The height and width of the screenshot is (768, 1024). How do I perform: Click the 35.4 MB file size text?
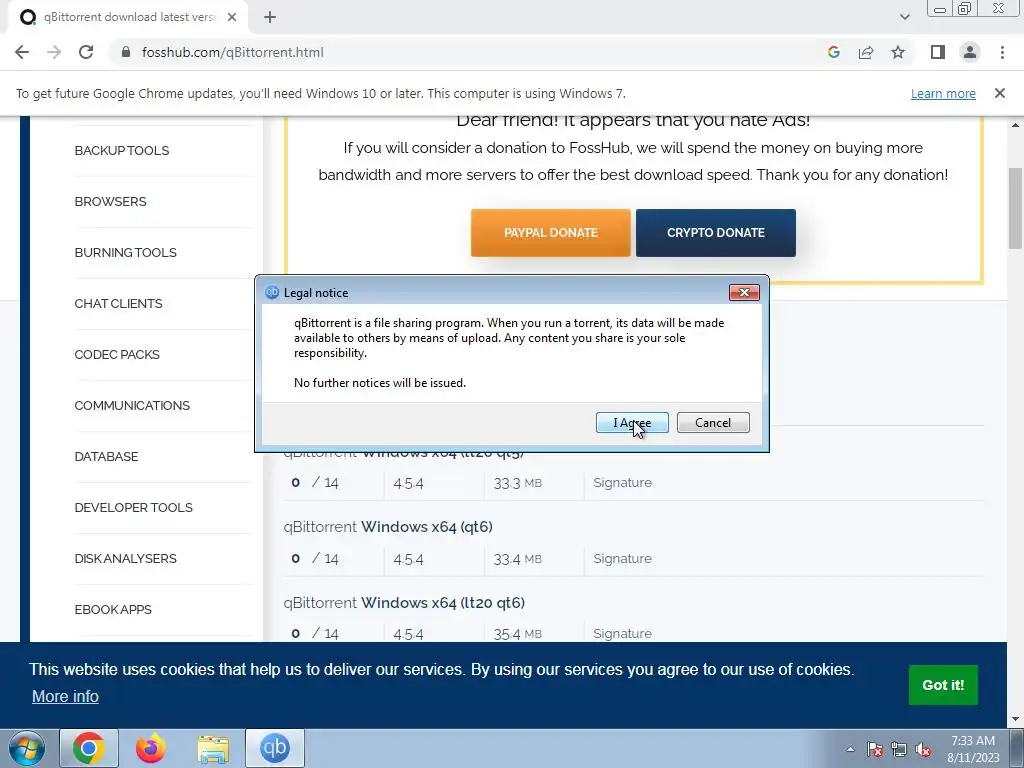click(517, 634)
